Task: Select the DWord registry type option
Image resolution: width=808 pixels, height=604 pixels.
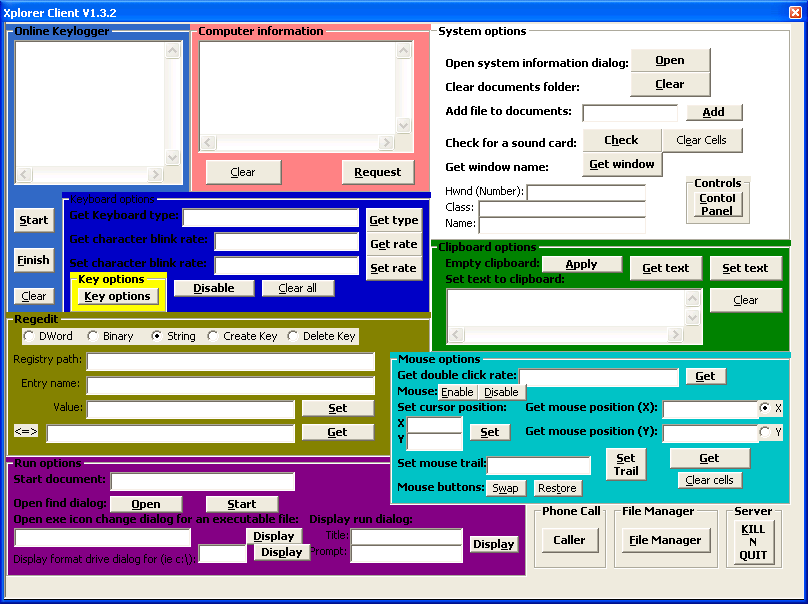Action: [29, 336]
